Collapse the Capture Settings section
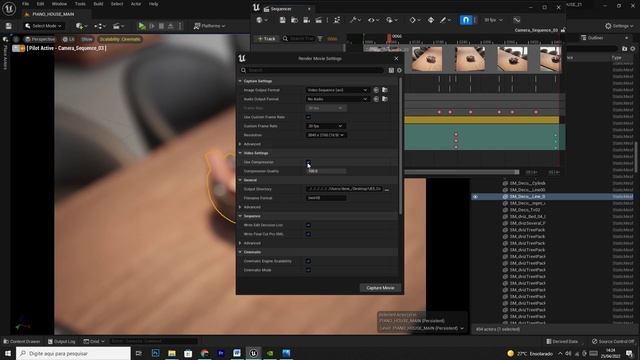 pos(240,81)
